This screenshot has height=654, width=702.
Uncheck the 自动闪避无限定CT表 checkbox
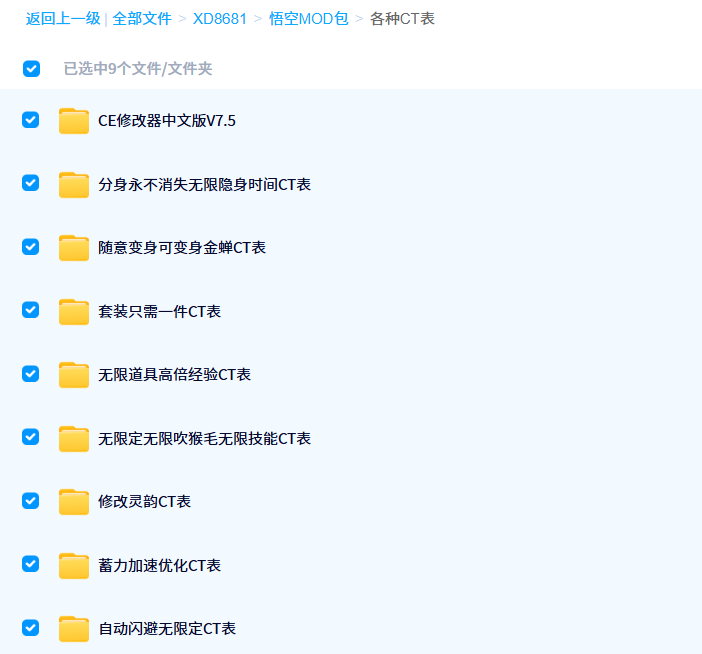(30, 628)
